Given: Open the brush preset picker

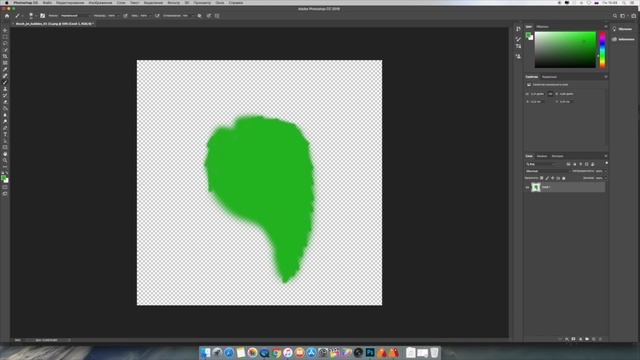Looking at the screenshot, I should click(x=31, y=16).
